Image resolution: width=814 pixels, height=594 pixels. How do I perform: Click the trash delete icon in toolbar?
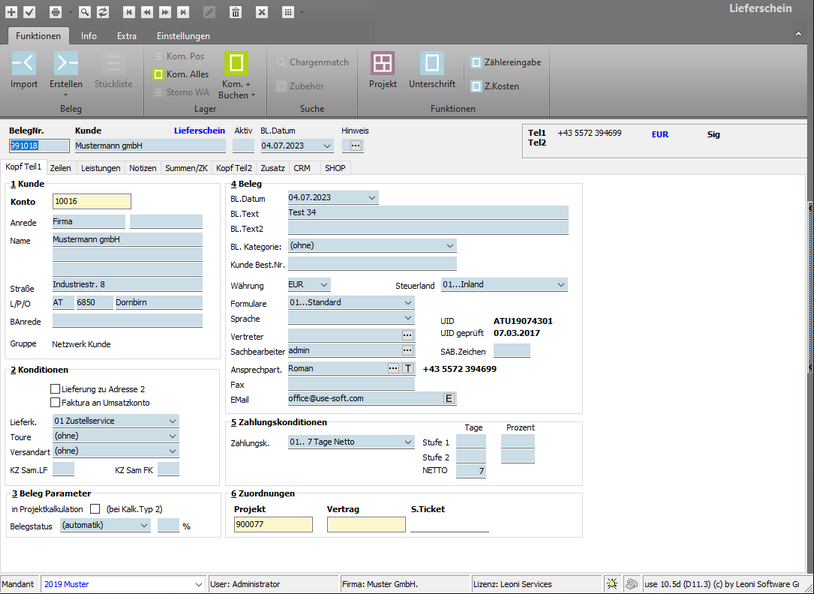click(x=235, y=11)
